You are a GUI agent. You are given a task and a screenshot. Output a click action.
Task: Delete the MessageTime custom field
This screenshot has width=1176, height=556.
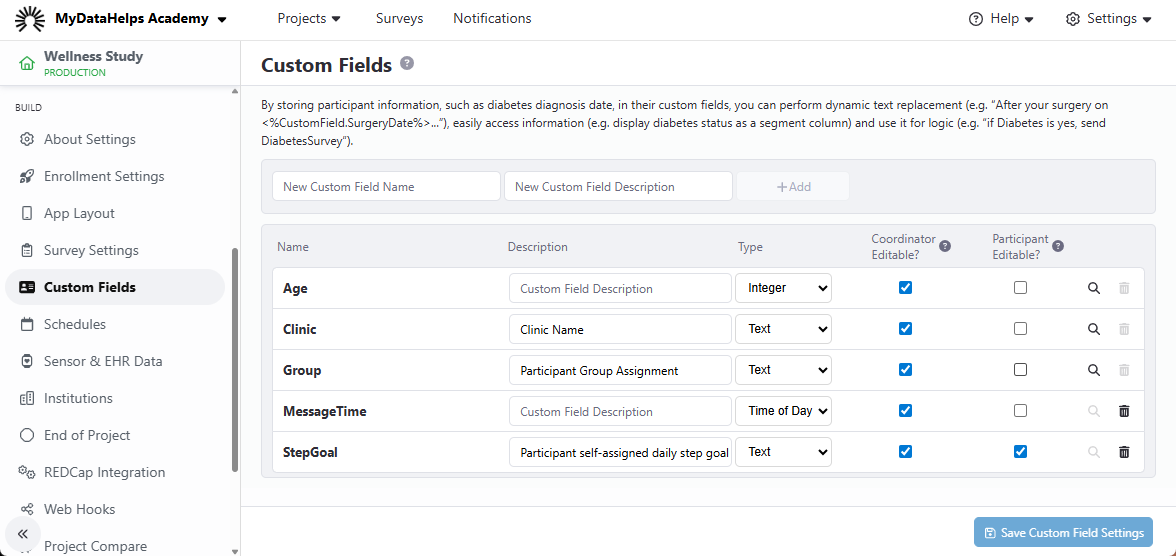pos(1124,411)
